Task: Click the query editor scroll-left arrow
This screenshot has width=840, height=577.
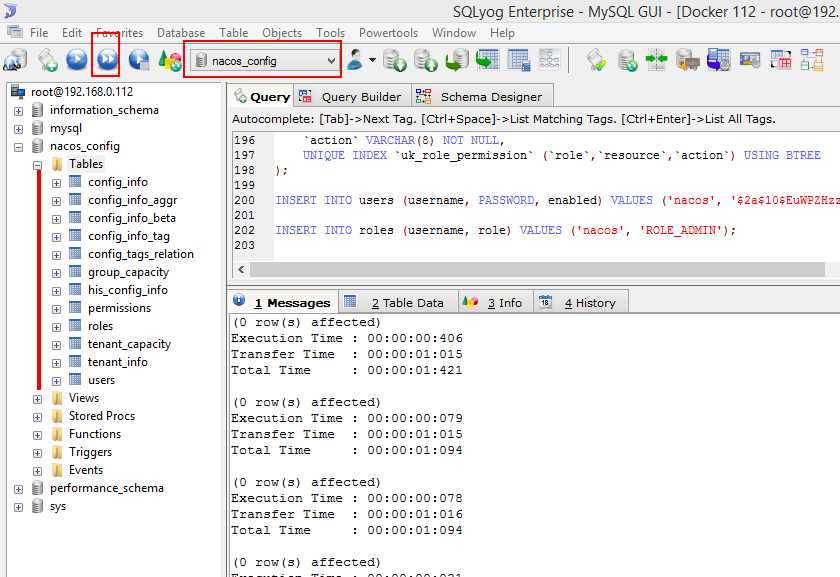Action: click(x=241, y=269)
